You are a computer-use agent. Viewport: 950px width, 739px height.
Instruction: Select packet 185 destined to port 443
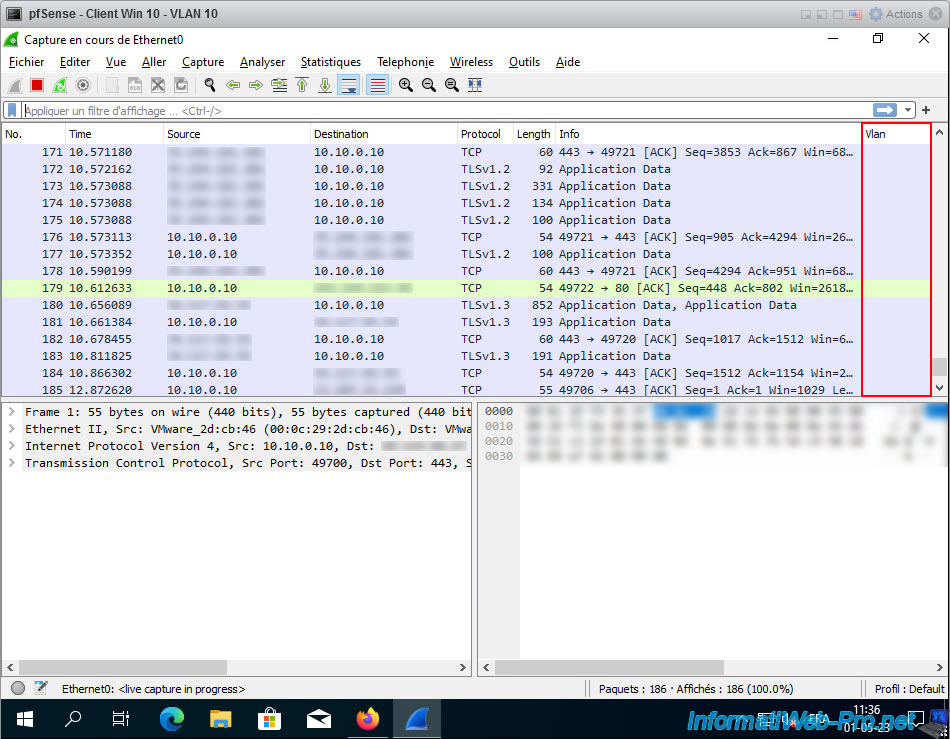466,389
